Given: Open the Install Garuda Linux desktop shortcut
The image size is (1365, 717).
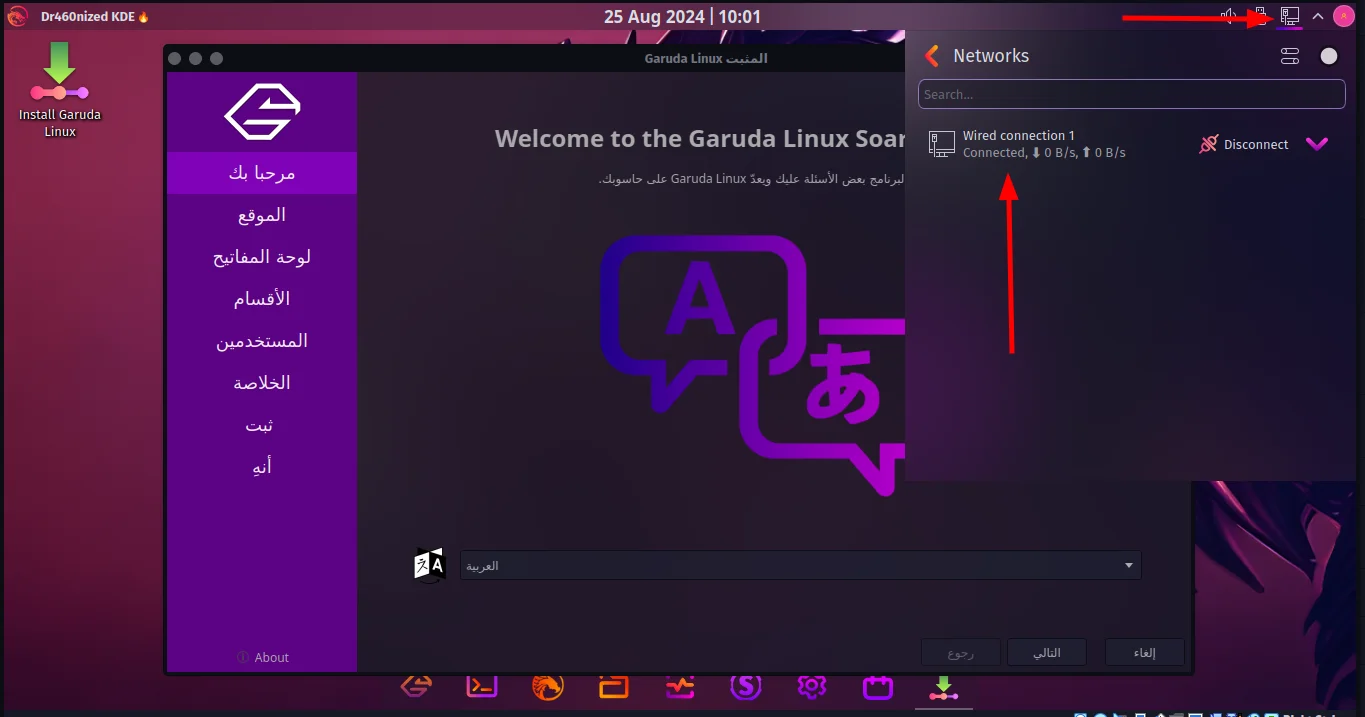Looking at the screenshot, I should tap(60, 90).
